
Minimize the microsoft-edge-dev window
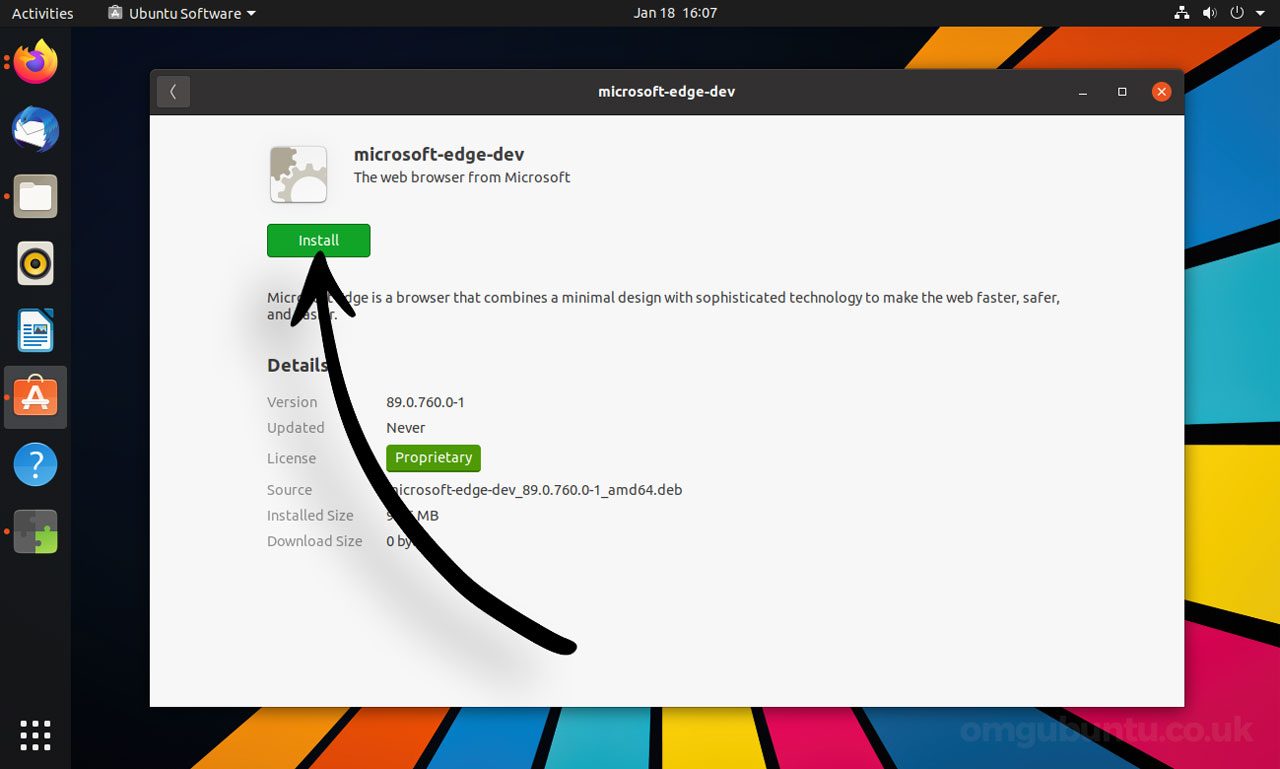pos(1083,92)
